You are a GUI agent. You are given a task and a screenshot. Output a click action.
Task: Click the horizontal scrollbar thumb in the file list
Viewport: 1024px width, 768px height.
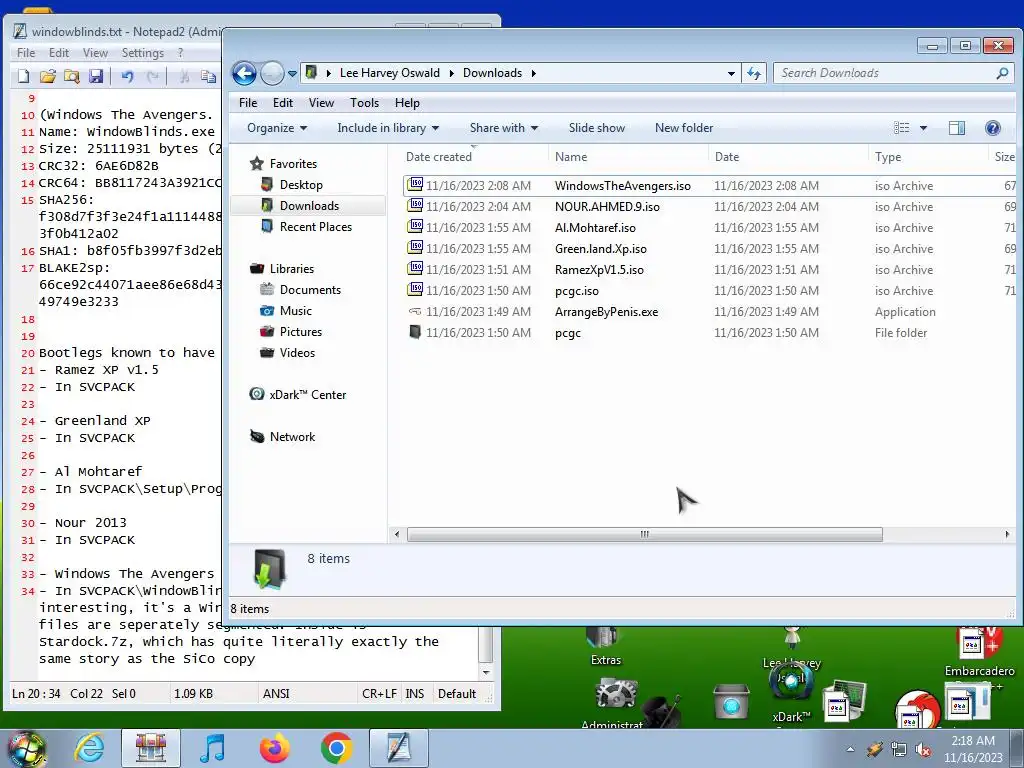[x=645, y=534]
